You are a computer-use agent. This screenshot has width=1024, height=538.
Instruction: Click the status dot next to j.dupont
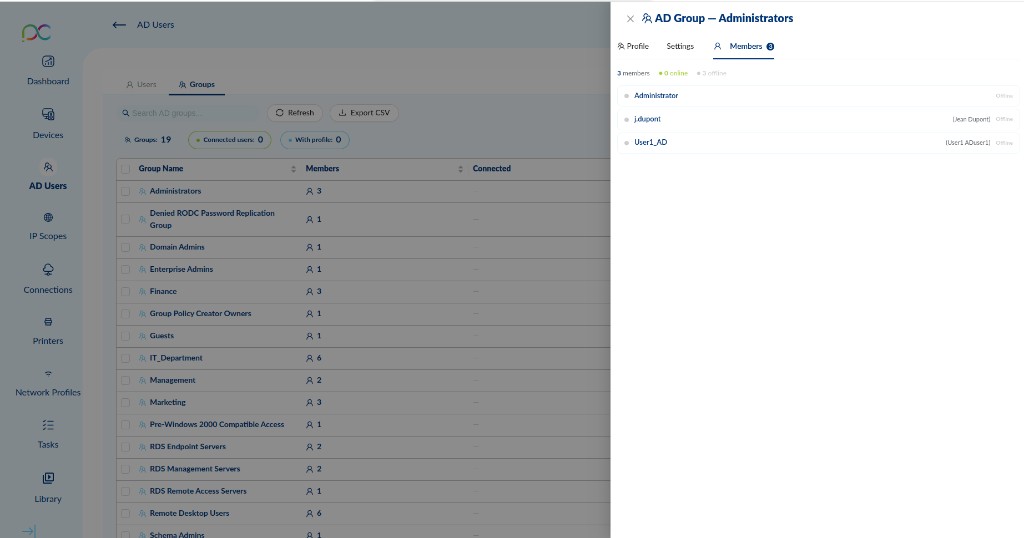pyautogui.click(x=626, y=119)
